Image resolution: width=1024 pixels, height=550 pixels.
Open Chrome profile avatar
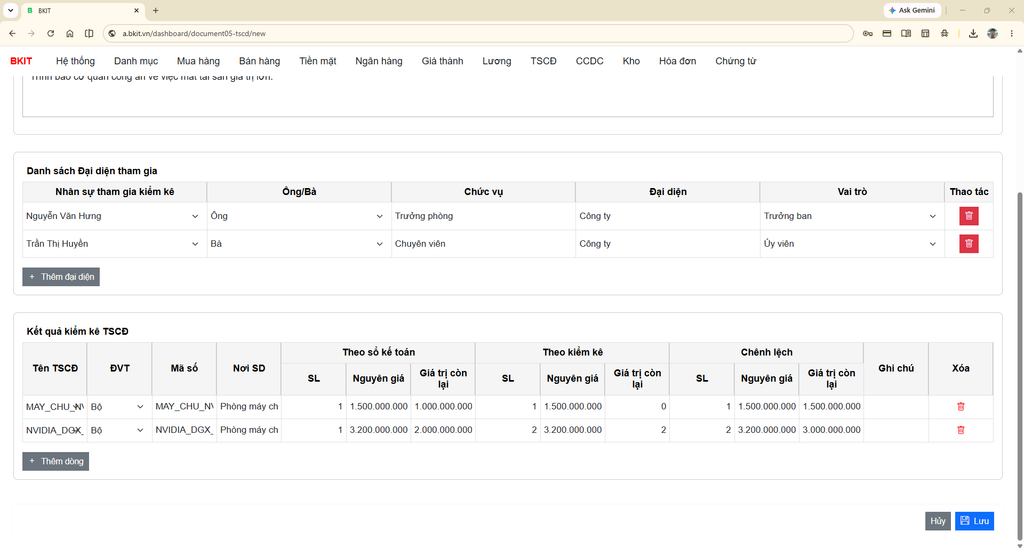993,33
